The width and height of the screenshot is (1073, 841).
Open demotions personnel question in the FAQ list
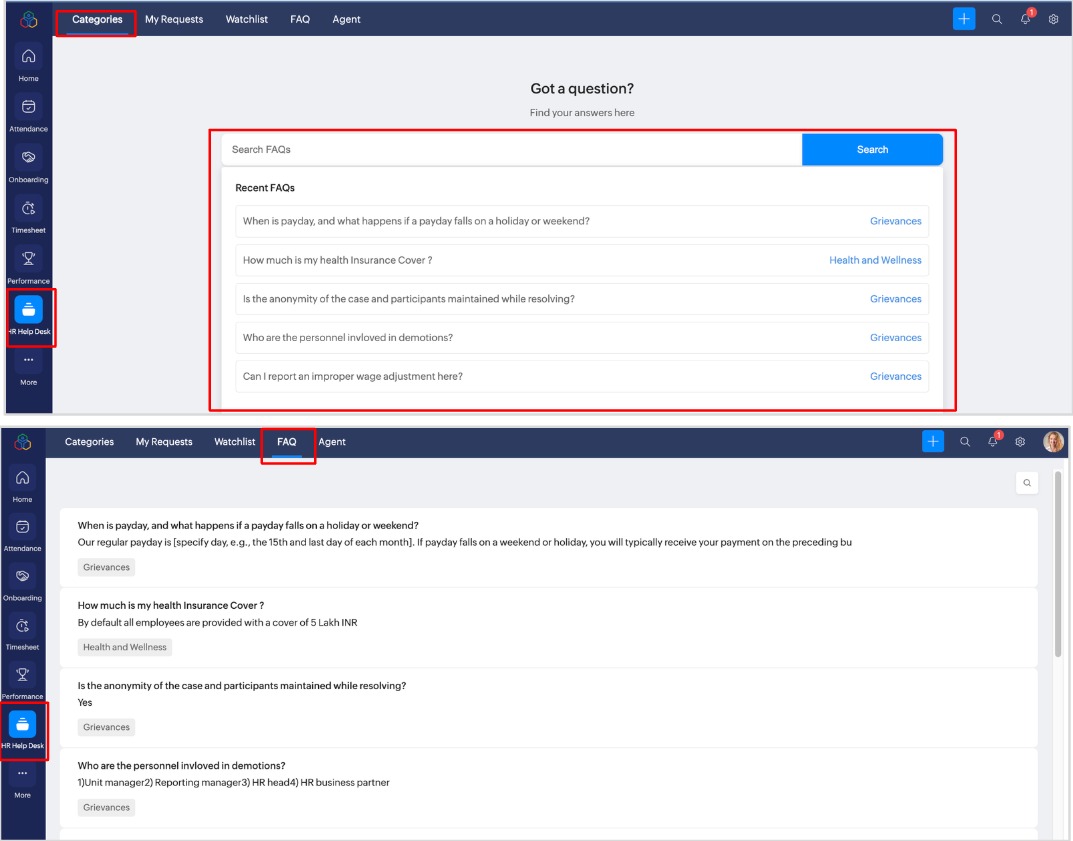click(x=181, y=766)
